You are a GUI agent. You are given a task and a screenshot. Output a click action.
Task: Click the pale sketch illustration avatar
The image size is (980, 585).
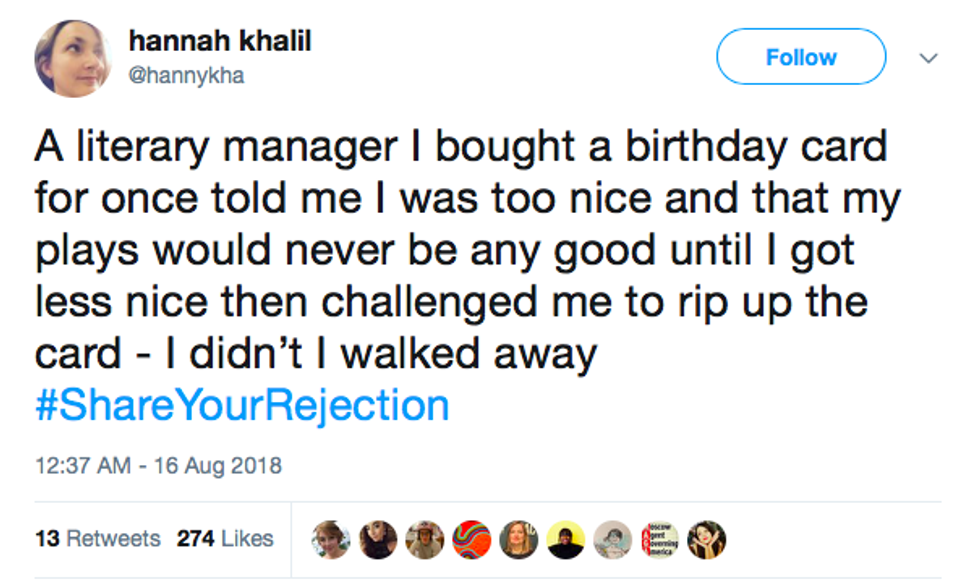point(613,539)
